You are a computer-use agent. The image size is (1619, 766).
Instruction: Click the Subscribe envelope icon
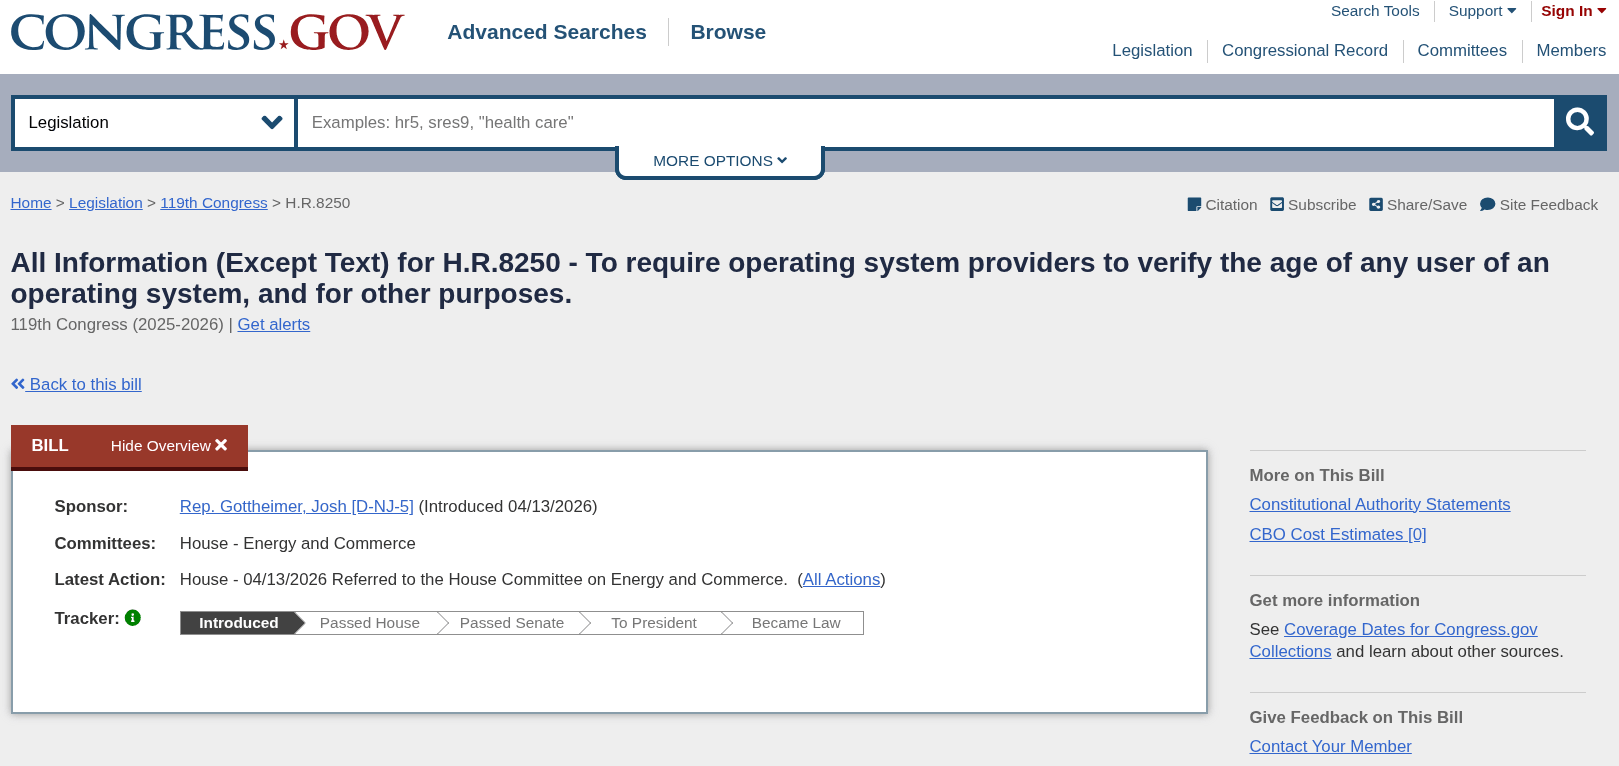pos(1277,204)
